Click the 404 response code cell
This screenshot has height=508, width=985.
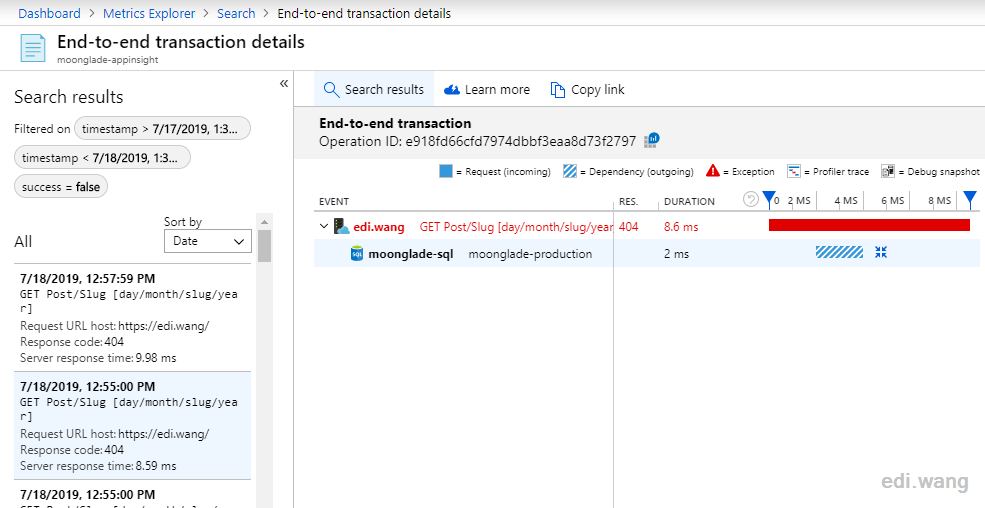pyautogui.click(x=628, y=227)
